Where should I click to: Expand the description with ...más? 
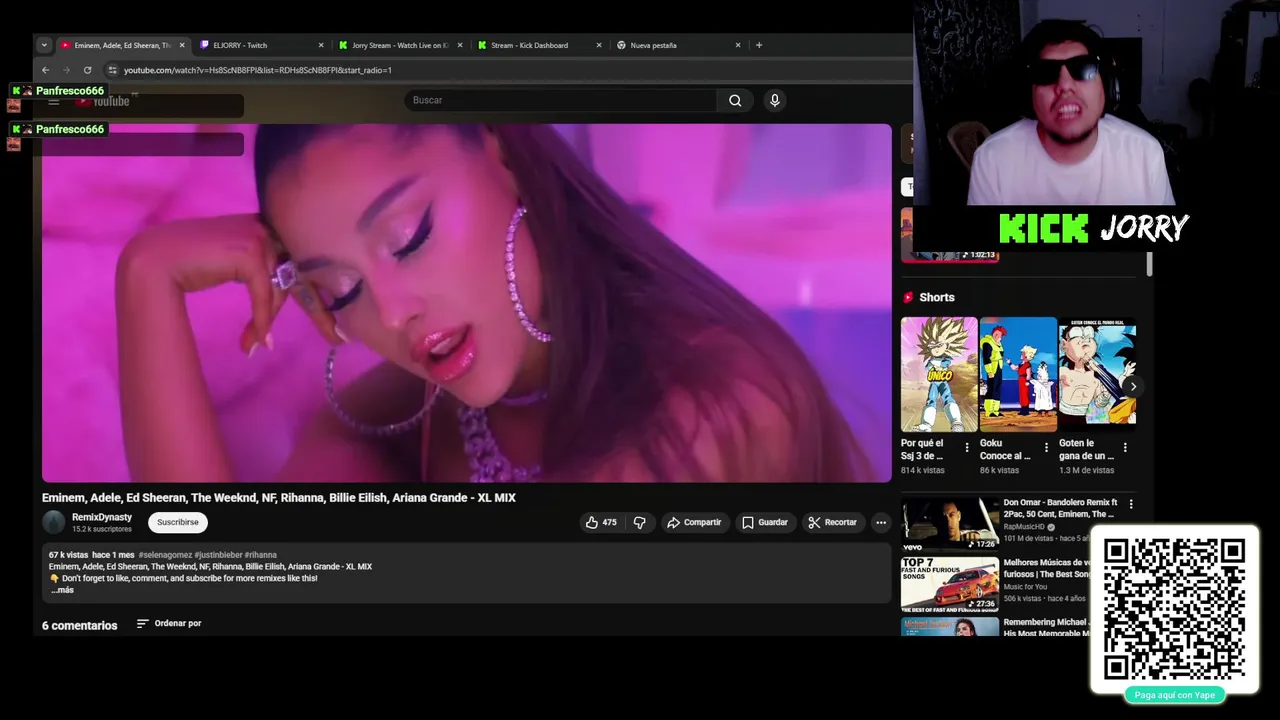[x=62, y=590]
